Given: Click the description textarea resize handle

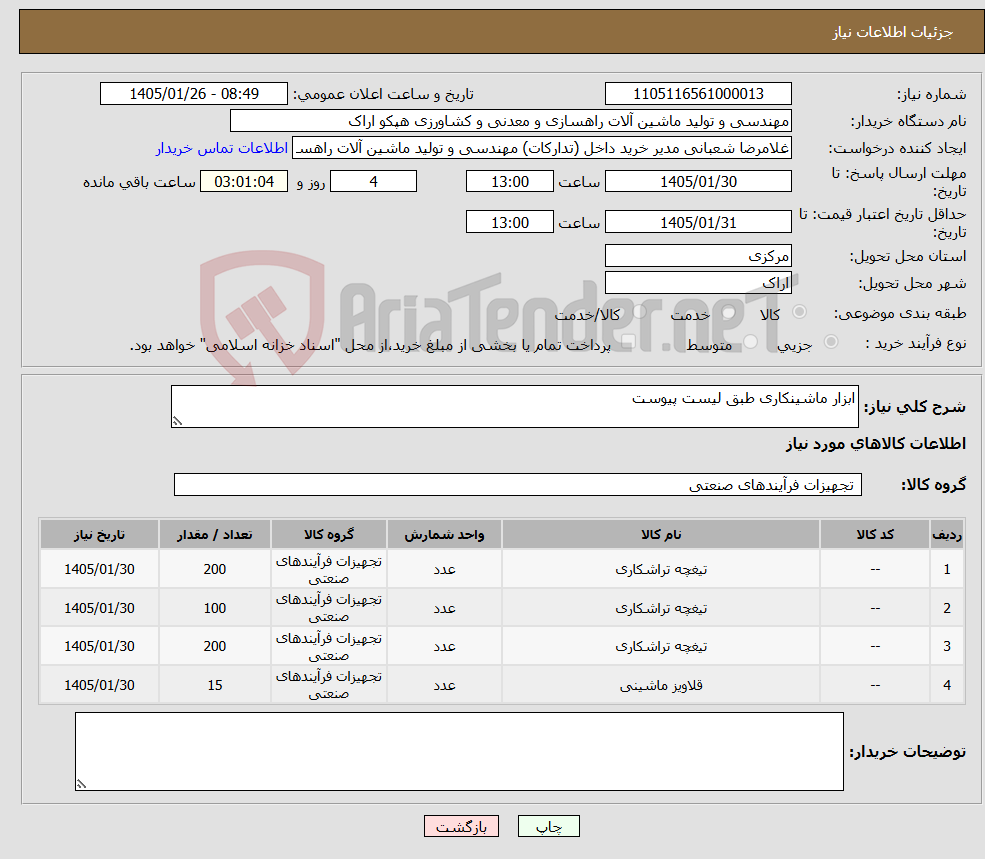Looking at the screenshot, I should tap(177, 421).
